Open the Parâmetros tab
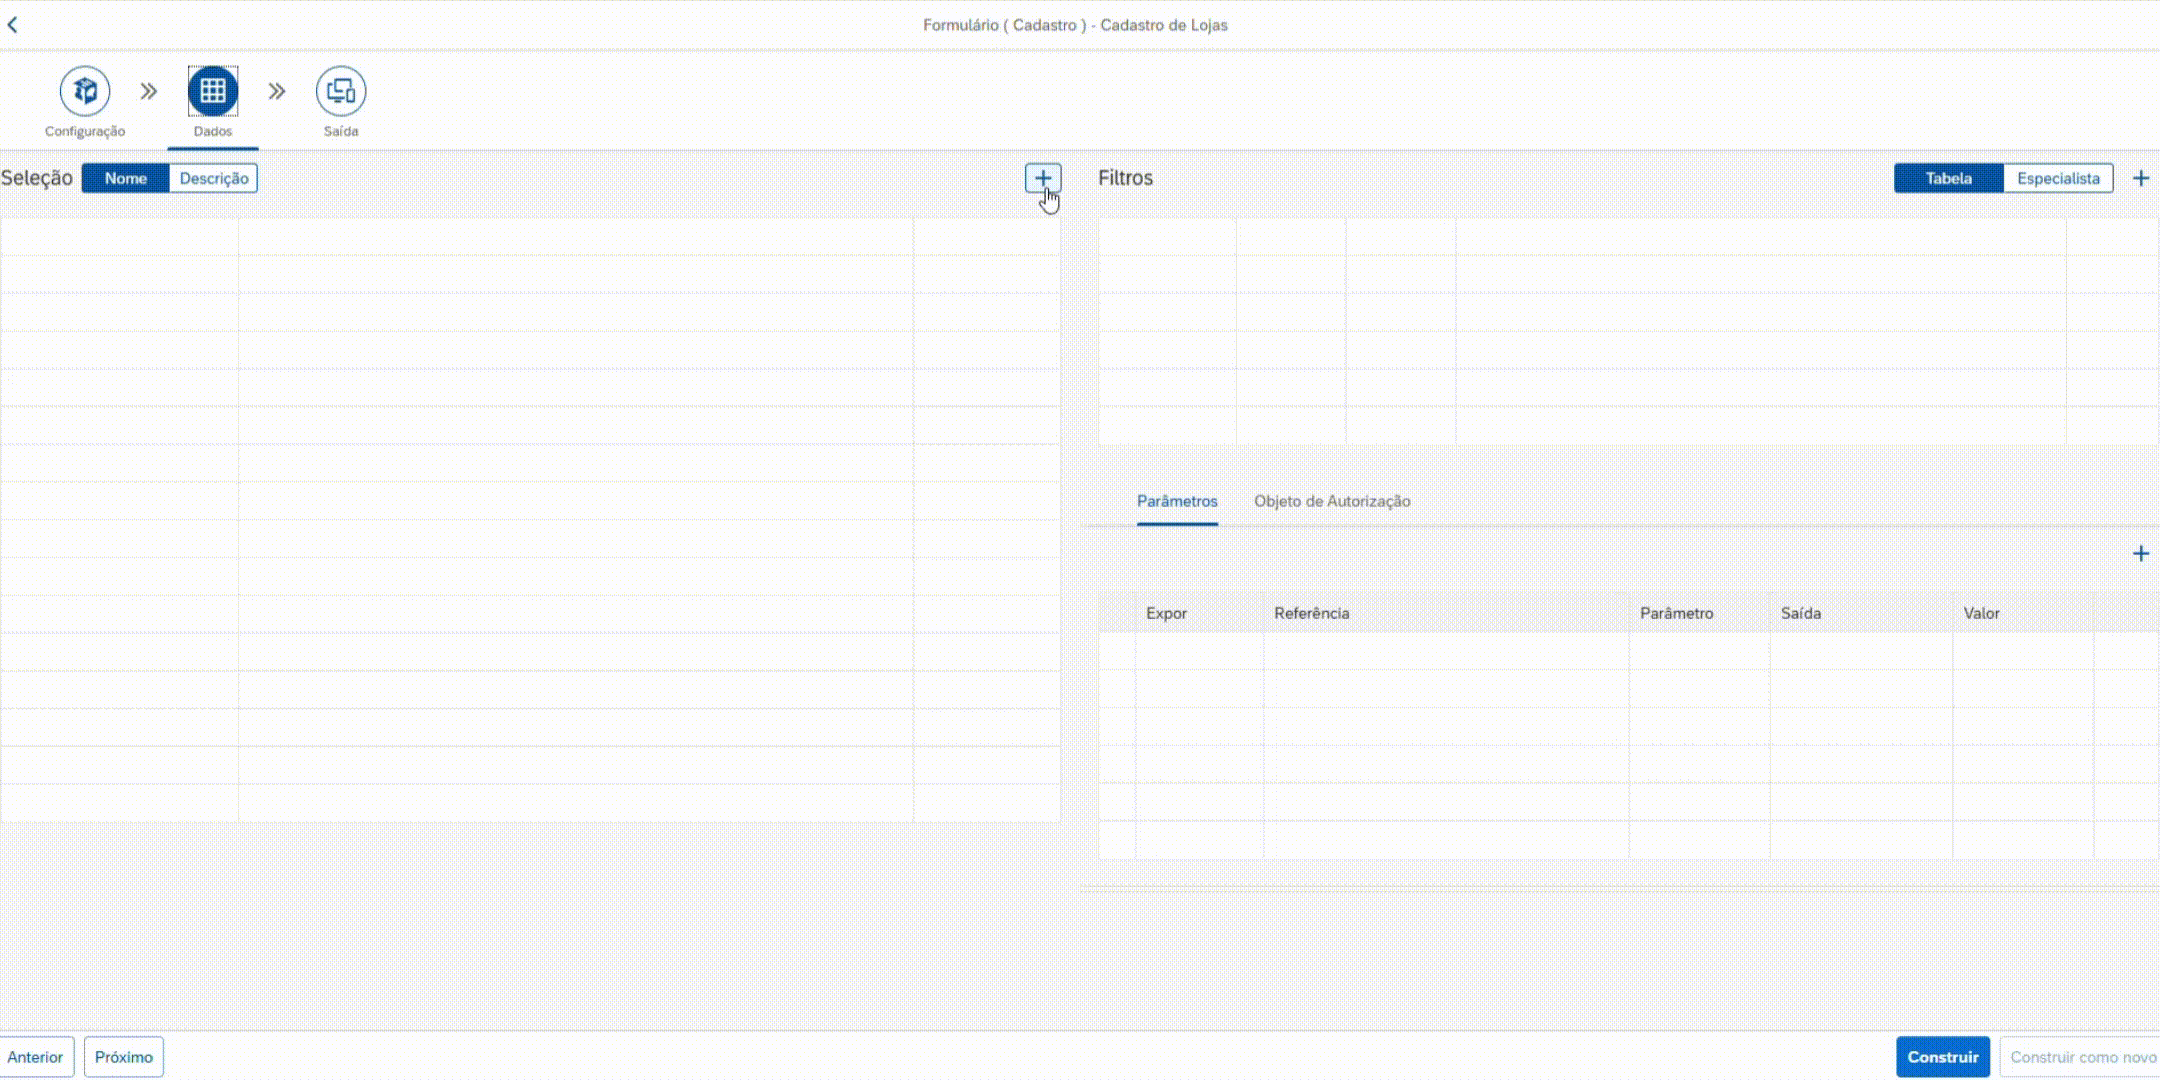 click(1177, 501)
